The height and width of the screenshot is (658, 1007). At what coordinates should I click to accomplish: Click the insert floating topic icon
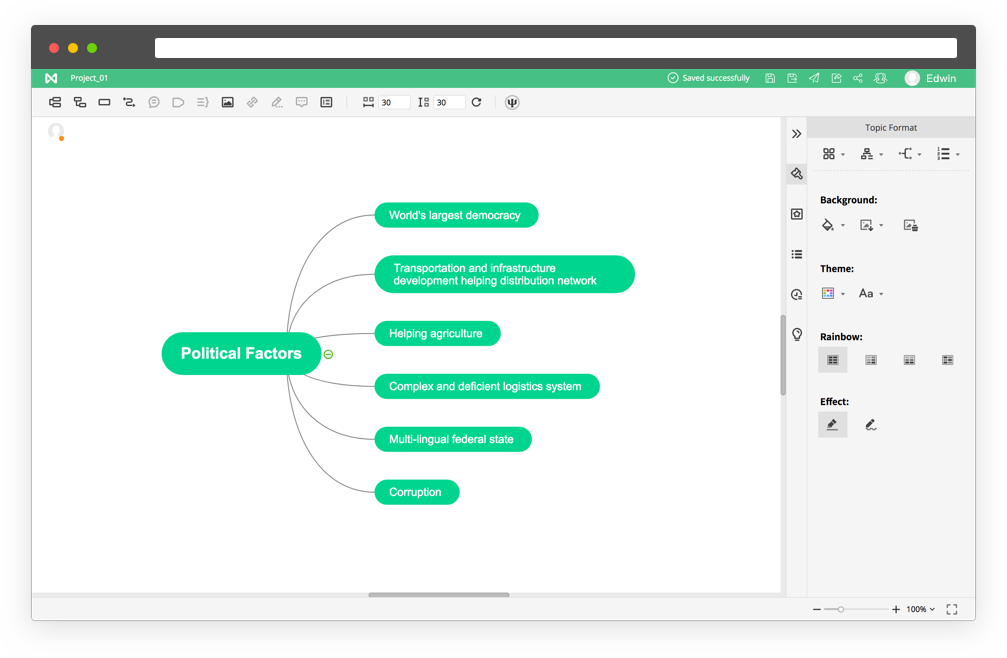click(104, 102)
